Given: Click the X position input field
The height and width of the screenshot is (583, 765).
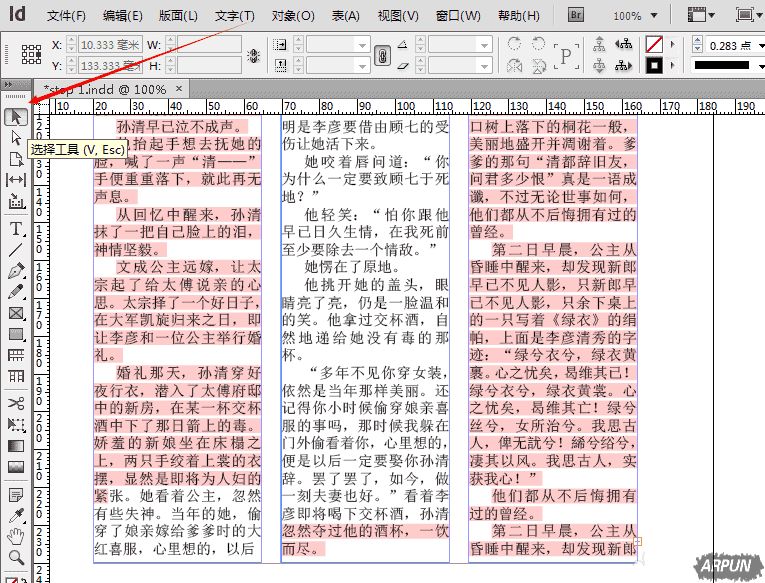Looking at the screenshot, I should [110, 45].
